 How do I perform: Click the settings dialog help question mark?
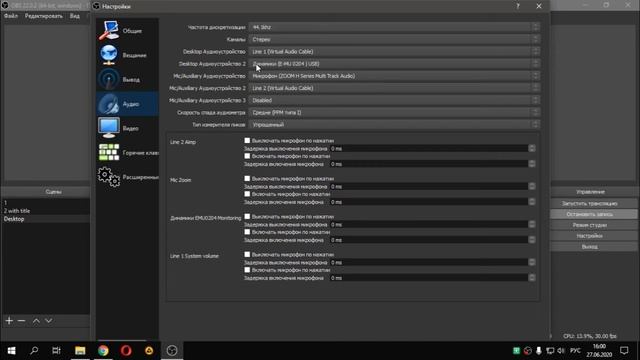tap(518, 6)
